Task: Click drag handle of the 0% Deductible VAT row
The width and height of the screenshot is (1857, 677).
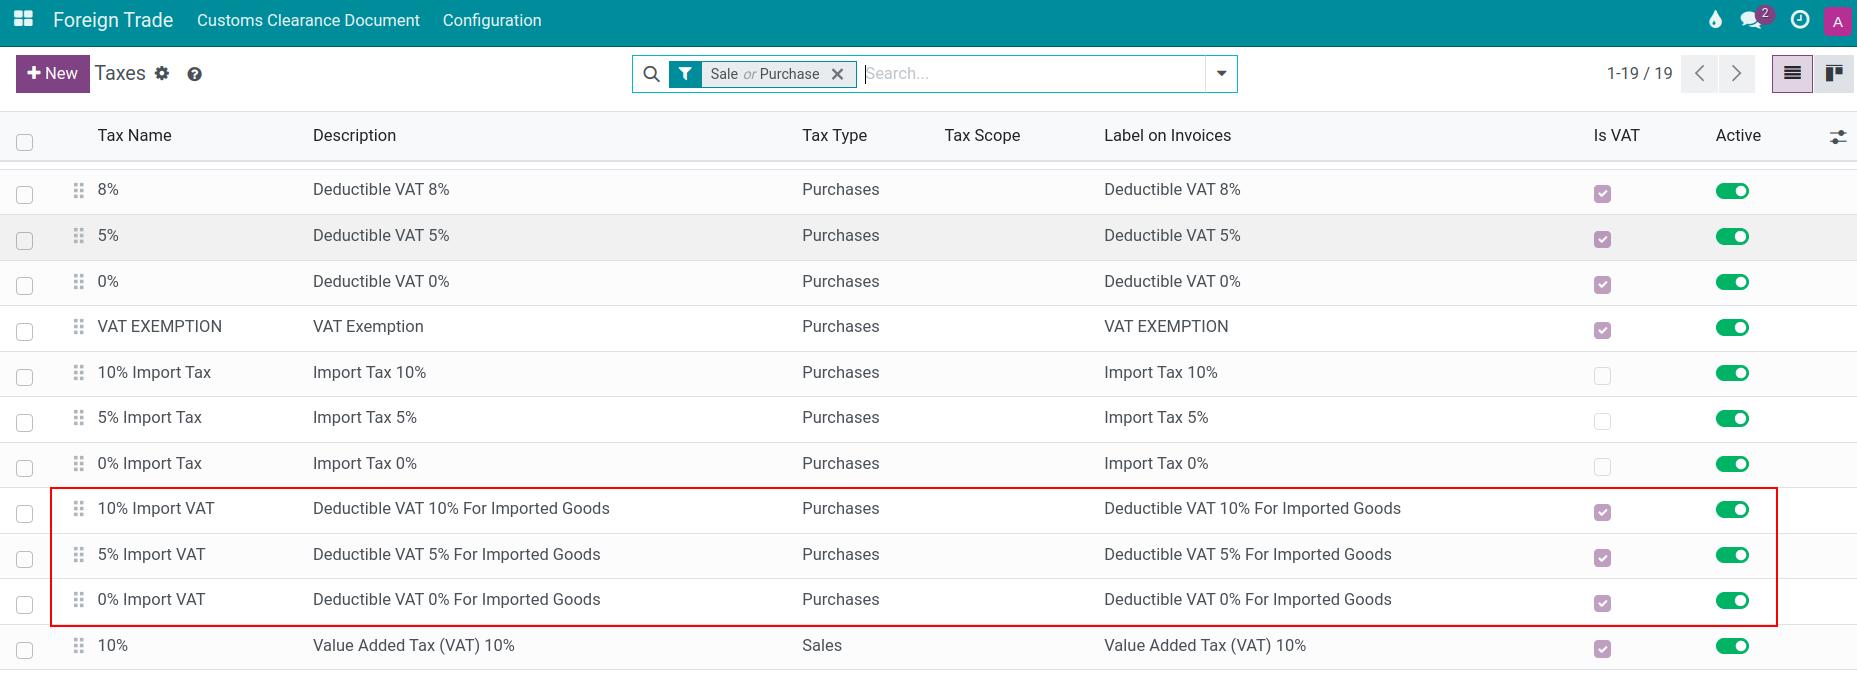Action: coord(79,282)
